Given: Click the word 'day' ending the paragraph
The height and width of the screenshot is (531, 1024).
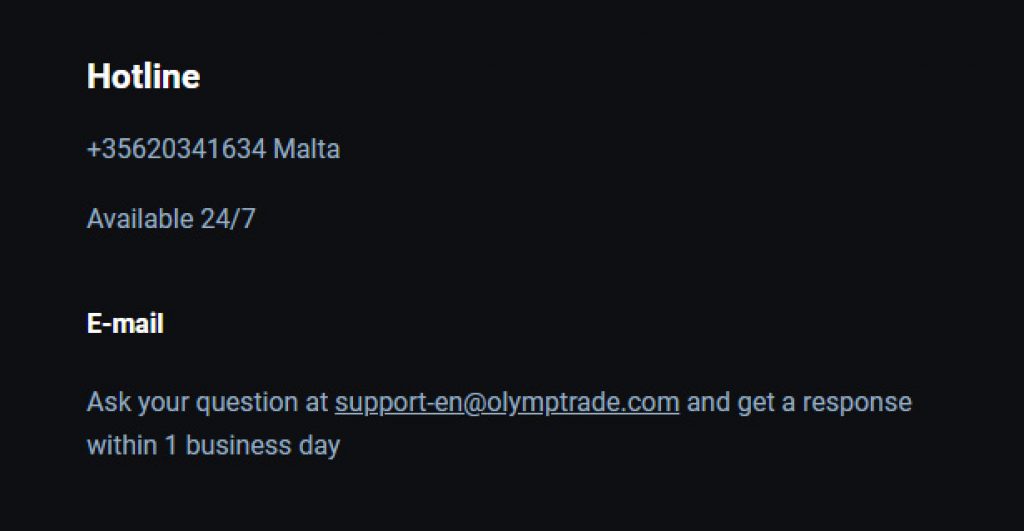Looking at the screenshot, I should pyautogui.click(x=319, y=447).
